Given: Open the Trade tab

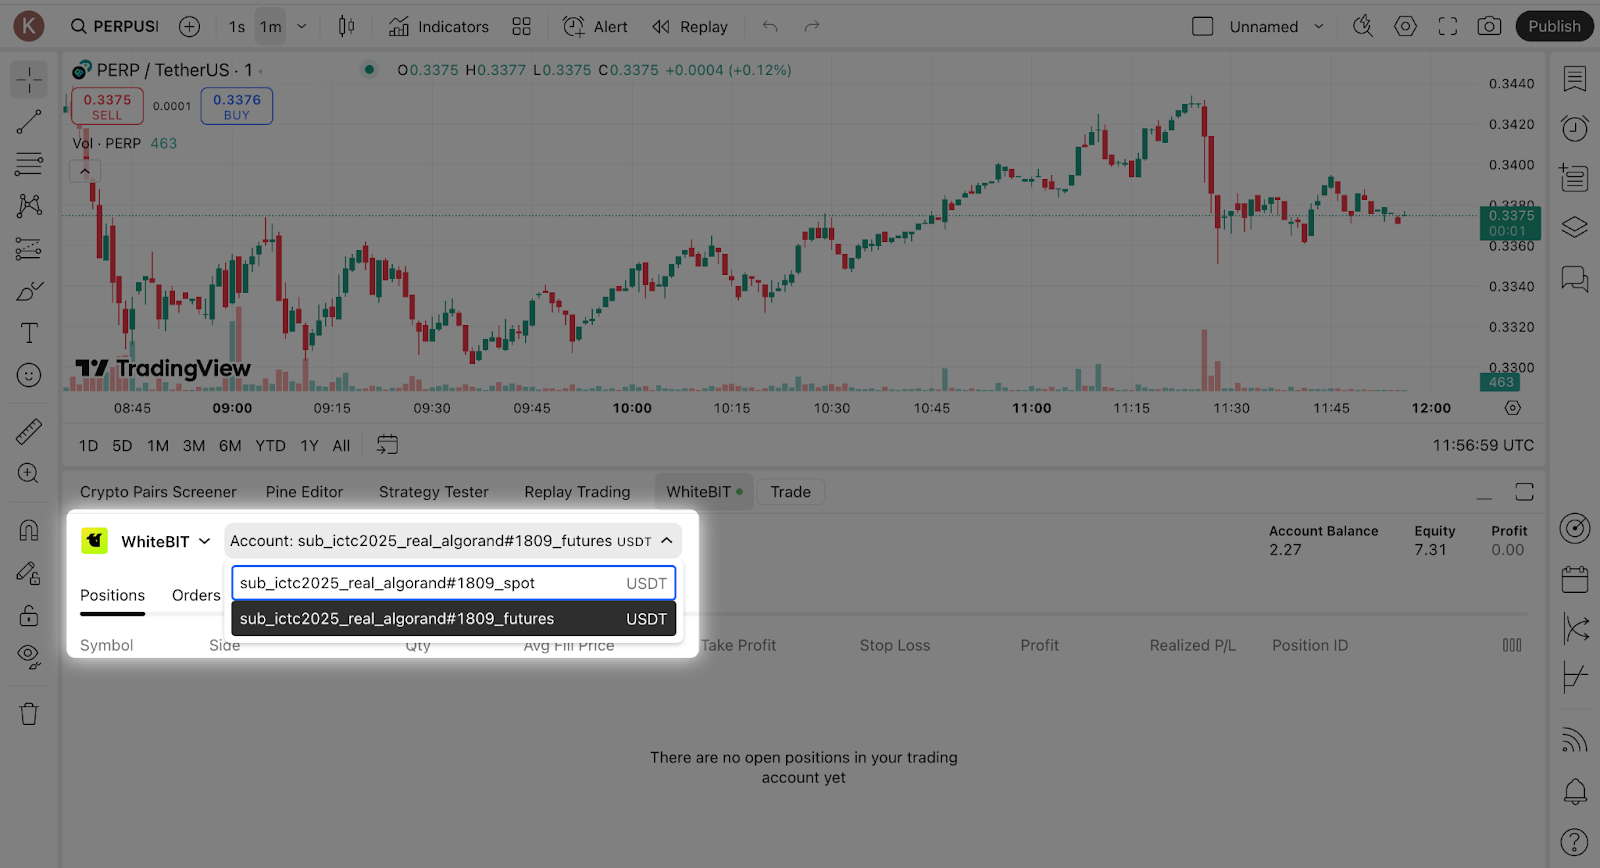Looking at the screenshot, I should [790, 492].
